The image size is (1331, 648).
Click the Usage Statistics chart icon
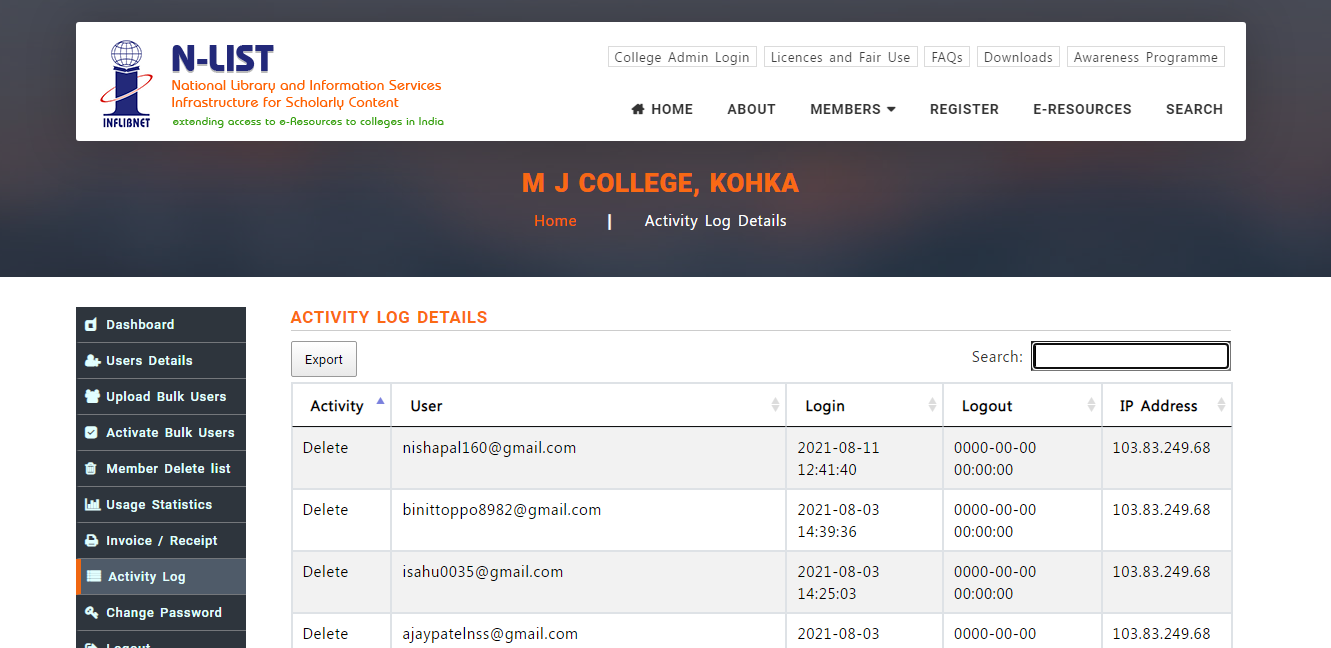tap(92, 505)
